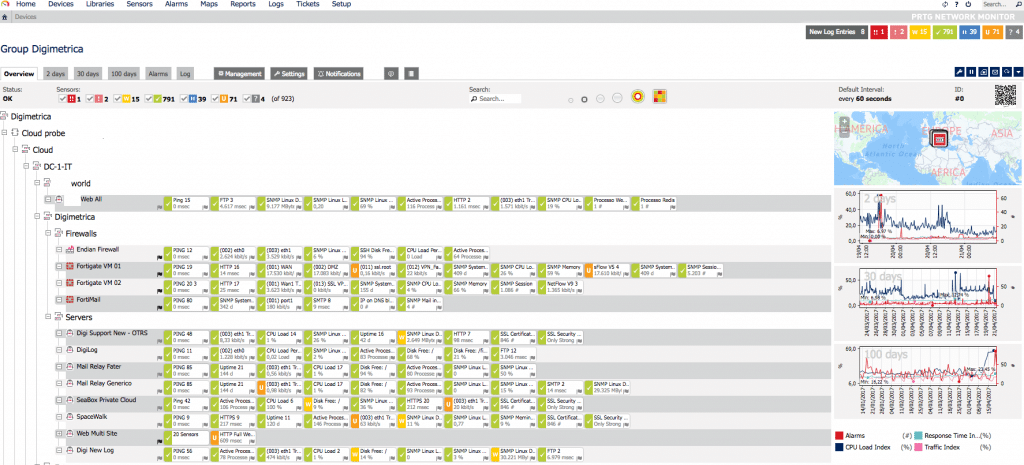1024x465 pixels.
Task: Select the smallest tree size radio option
Action: pyautogui.click(x=570, y=99)
